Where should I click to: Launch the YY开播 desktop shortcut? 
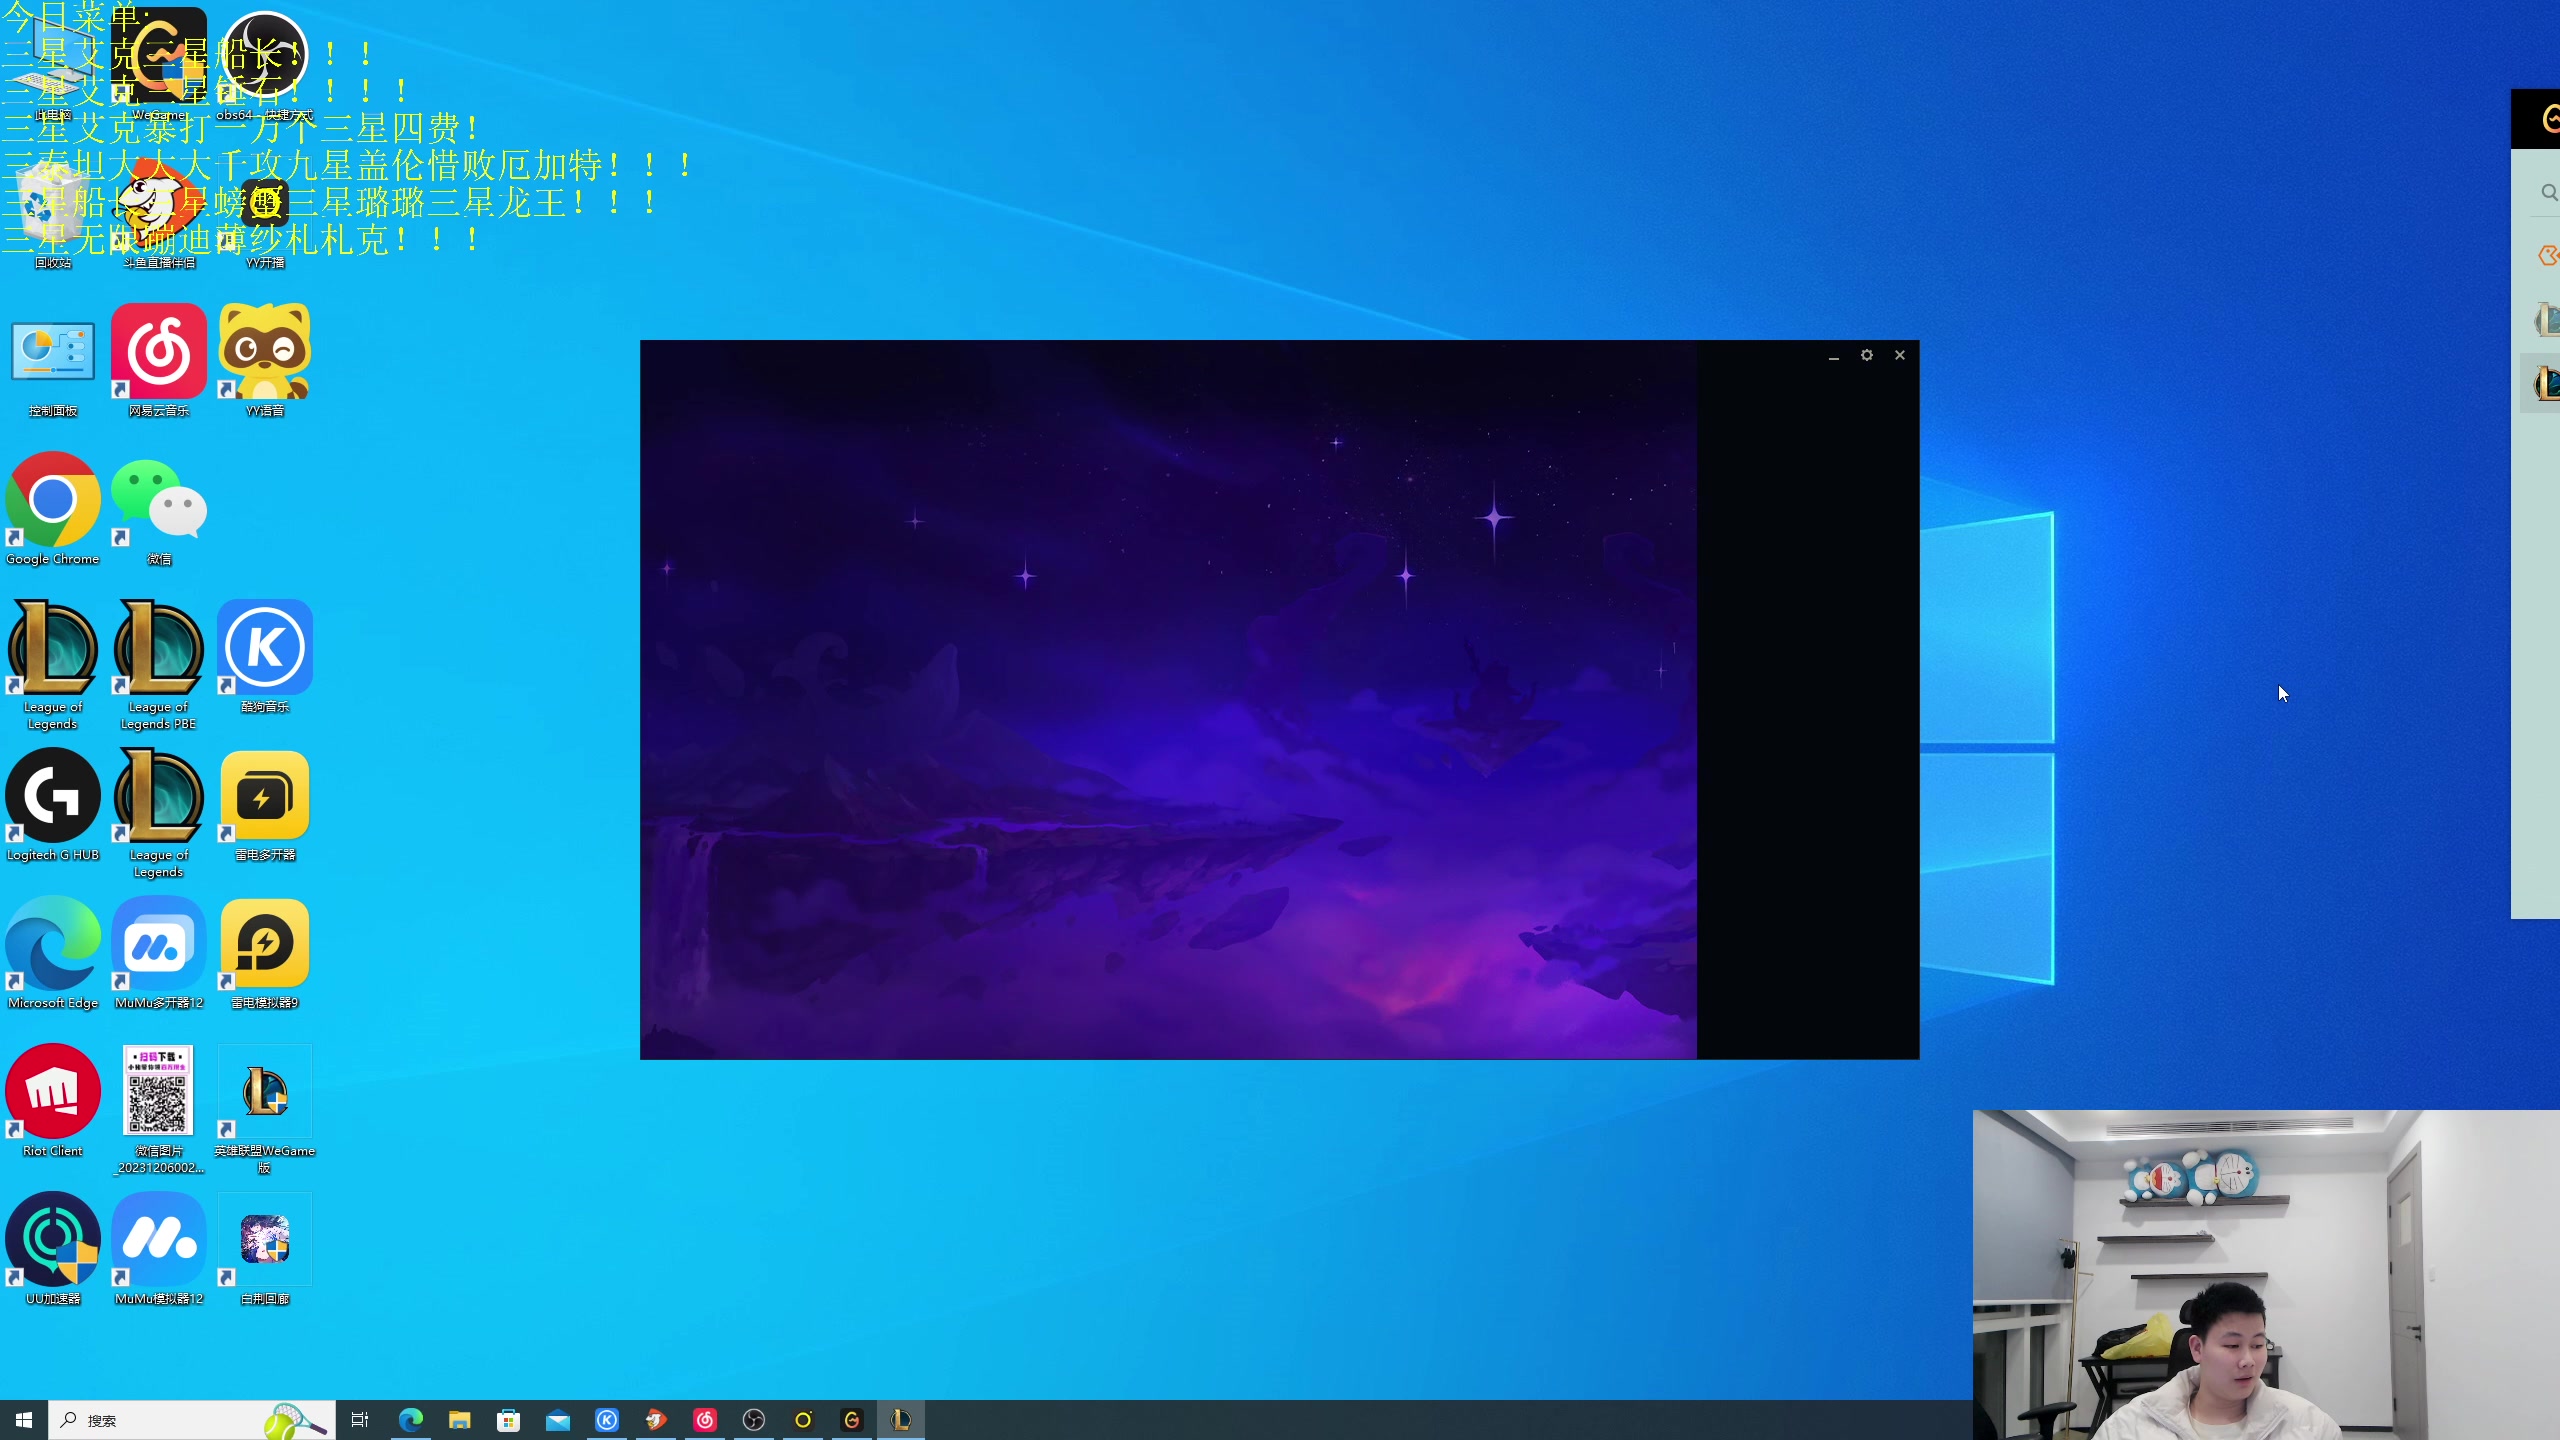[x=265, y=215]
